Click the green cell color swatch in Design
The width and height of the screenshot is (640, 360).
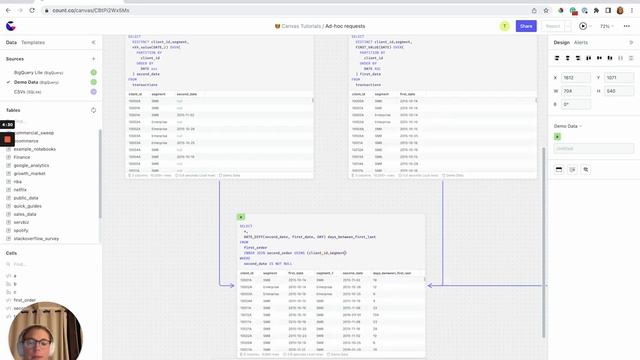[x=558, y=137]
